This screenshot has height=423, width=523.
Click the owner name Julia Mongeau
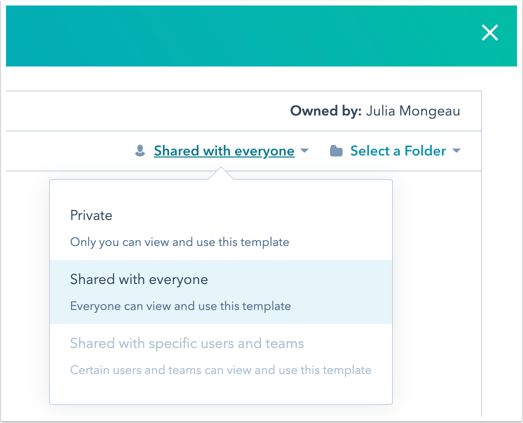pyautogui.click(x=413, y=111)
